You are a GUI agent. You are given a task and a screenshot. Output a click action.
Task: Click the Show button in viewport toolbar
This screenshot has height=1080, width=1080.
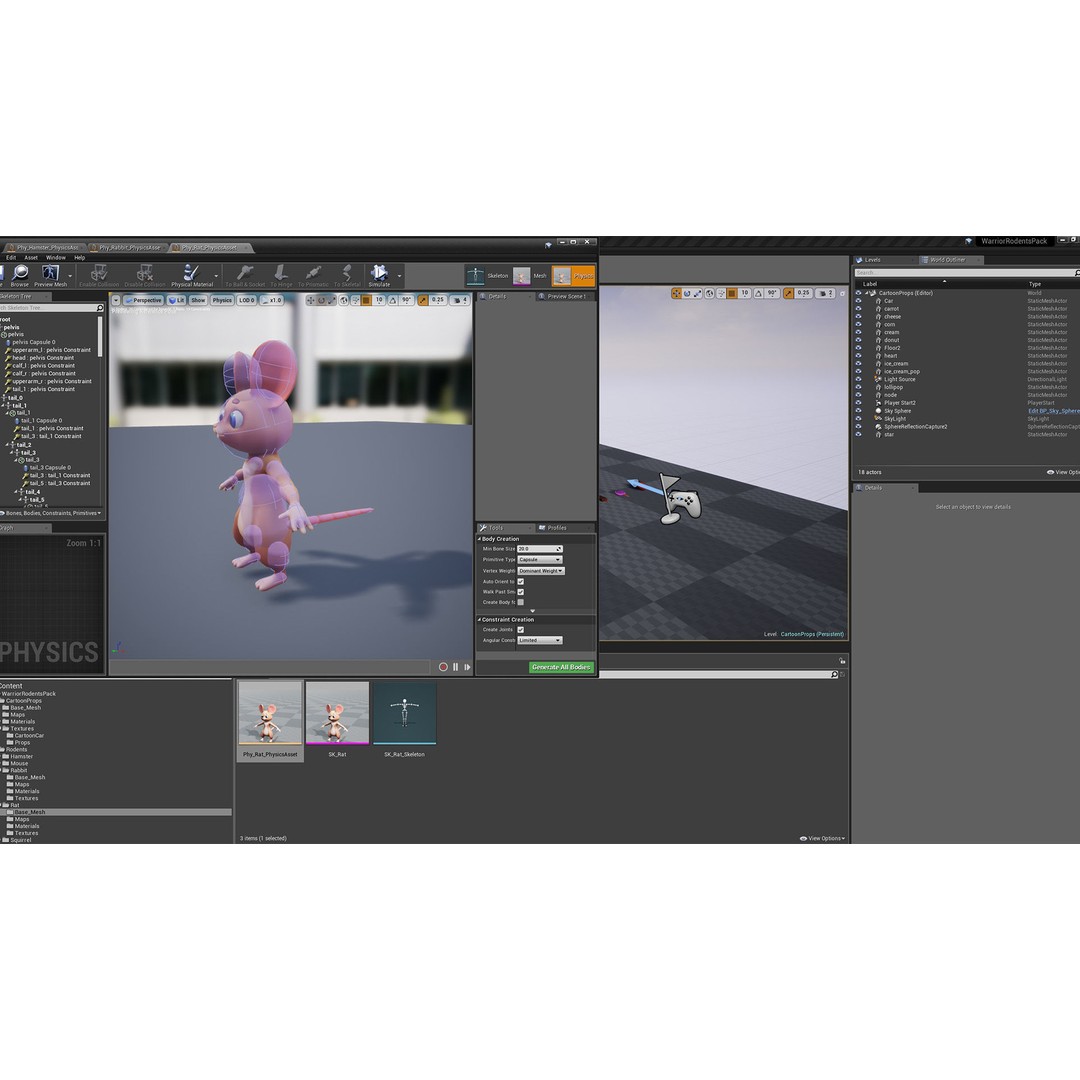pos(198,300)
